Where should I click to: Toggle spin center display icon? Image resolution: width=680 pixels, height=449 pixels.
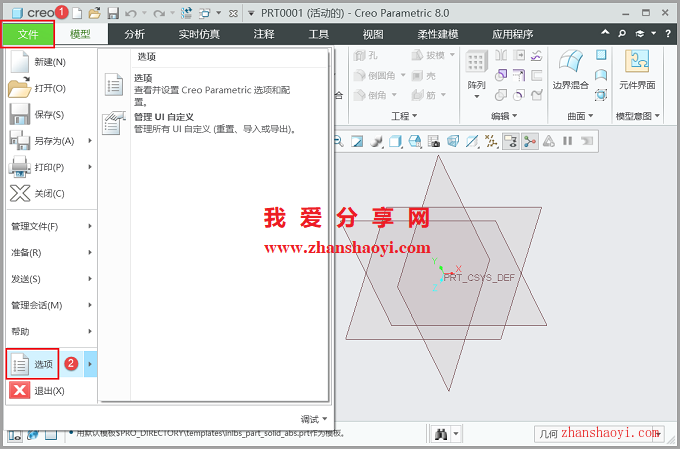(x=530, y=141)
